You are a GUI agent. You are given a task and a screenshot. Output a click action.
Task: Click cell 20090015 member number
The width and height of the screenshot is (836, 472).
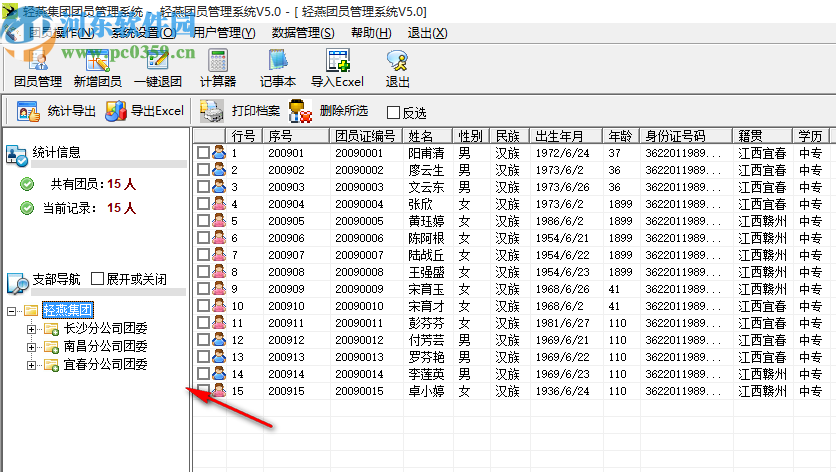click(x=359, y=391)
